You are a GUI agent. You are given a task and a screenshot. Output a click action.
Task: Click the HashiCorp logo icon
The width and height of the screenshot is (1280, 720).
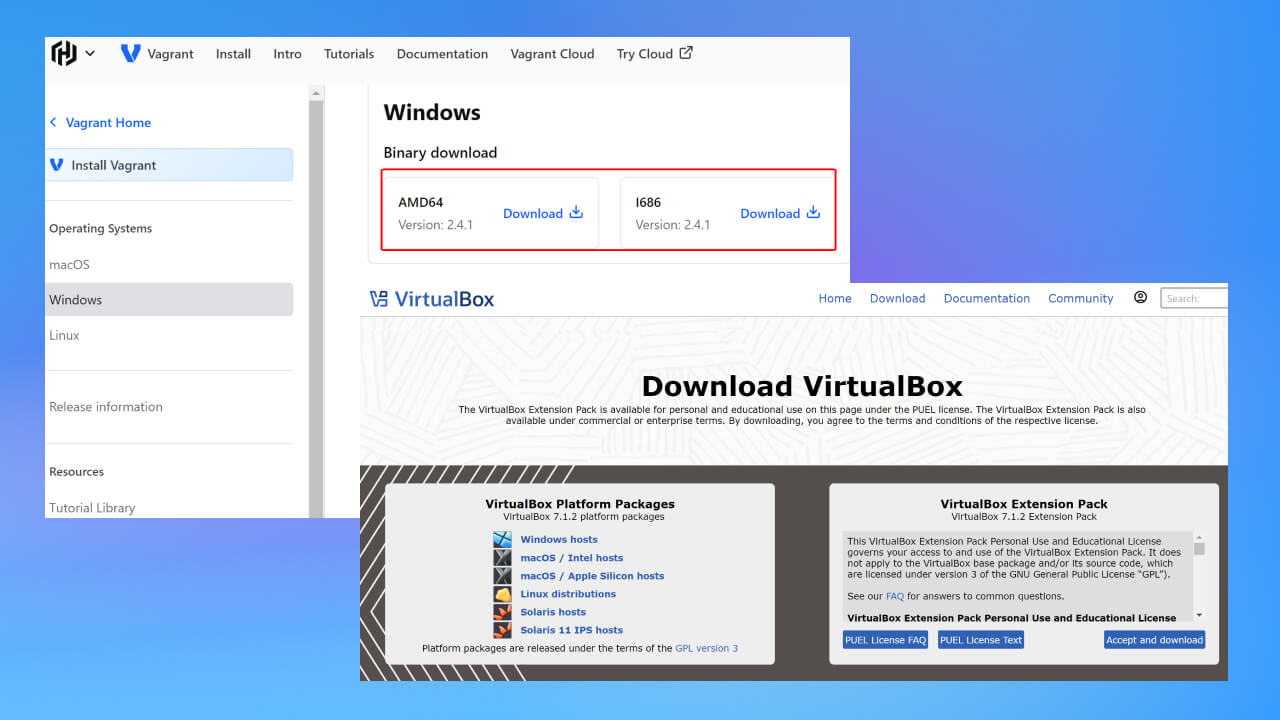64,53
